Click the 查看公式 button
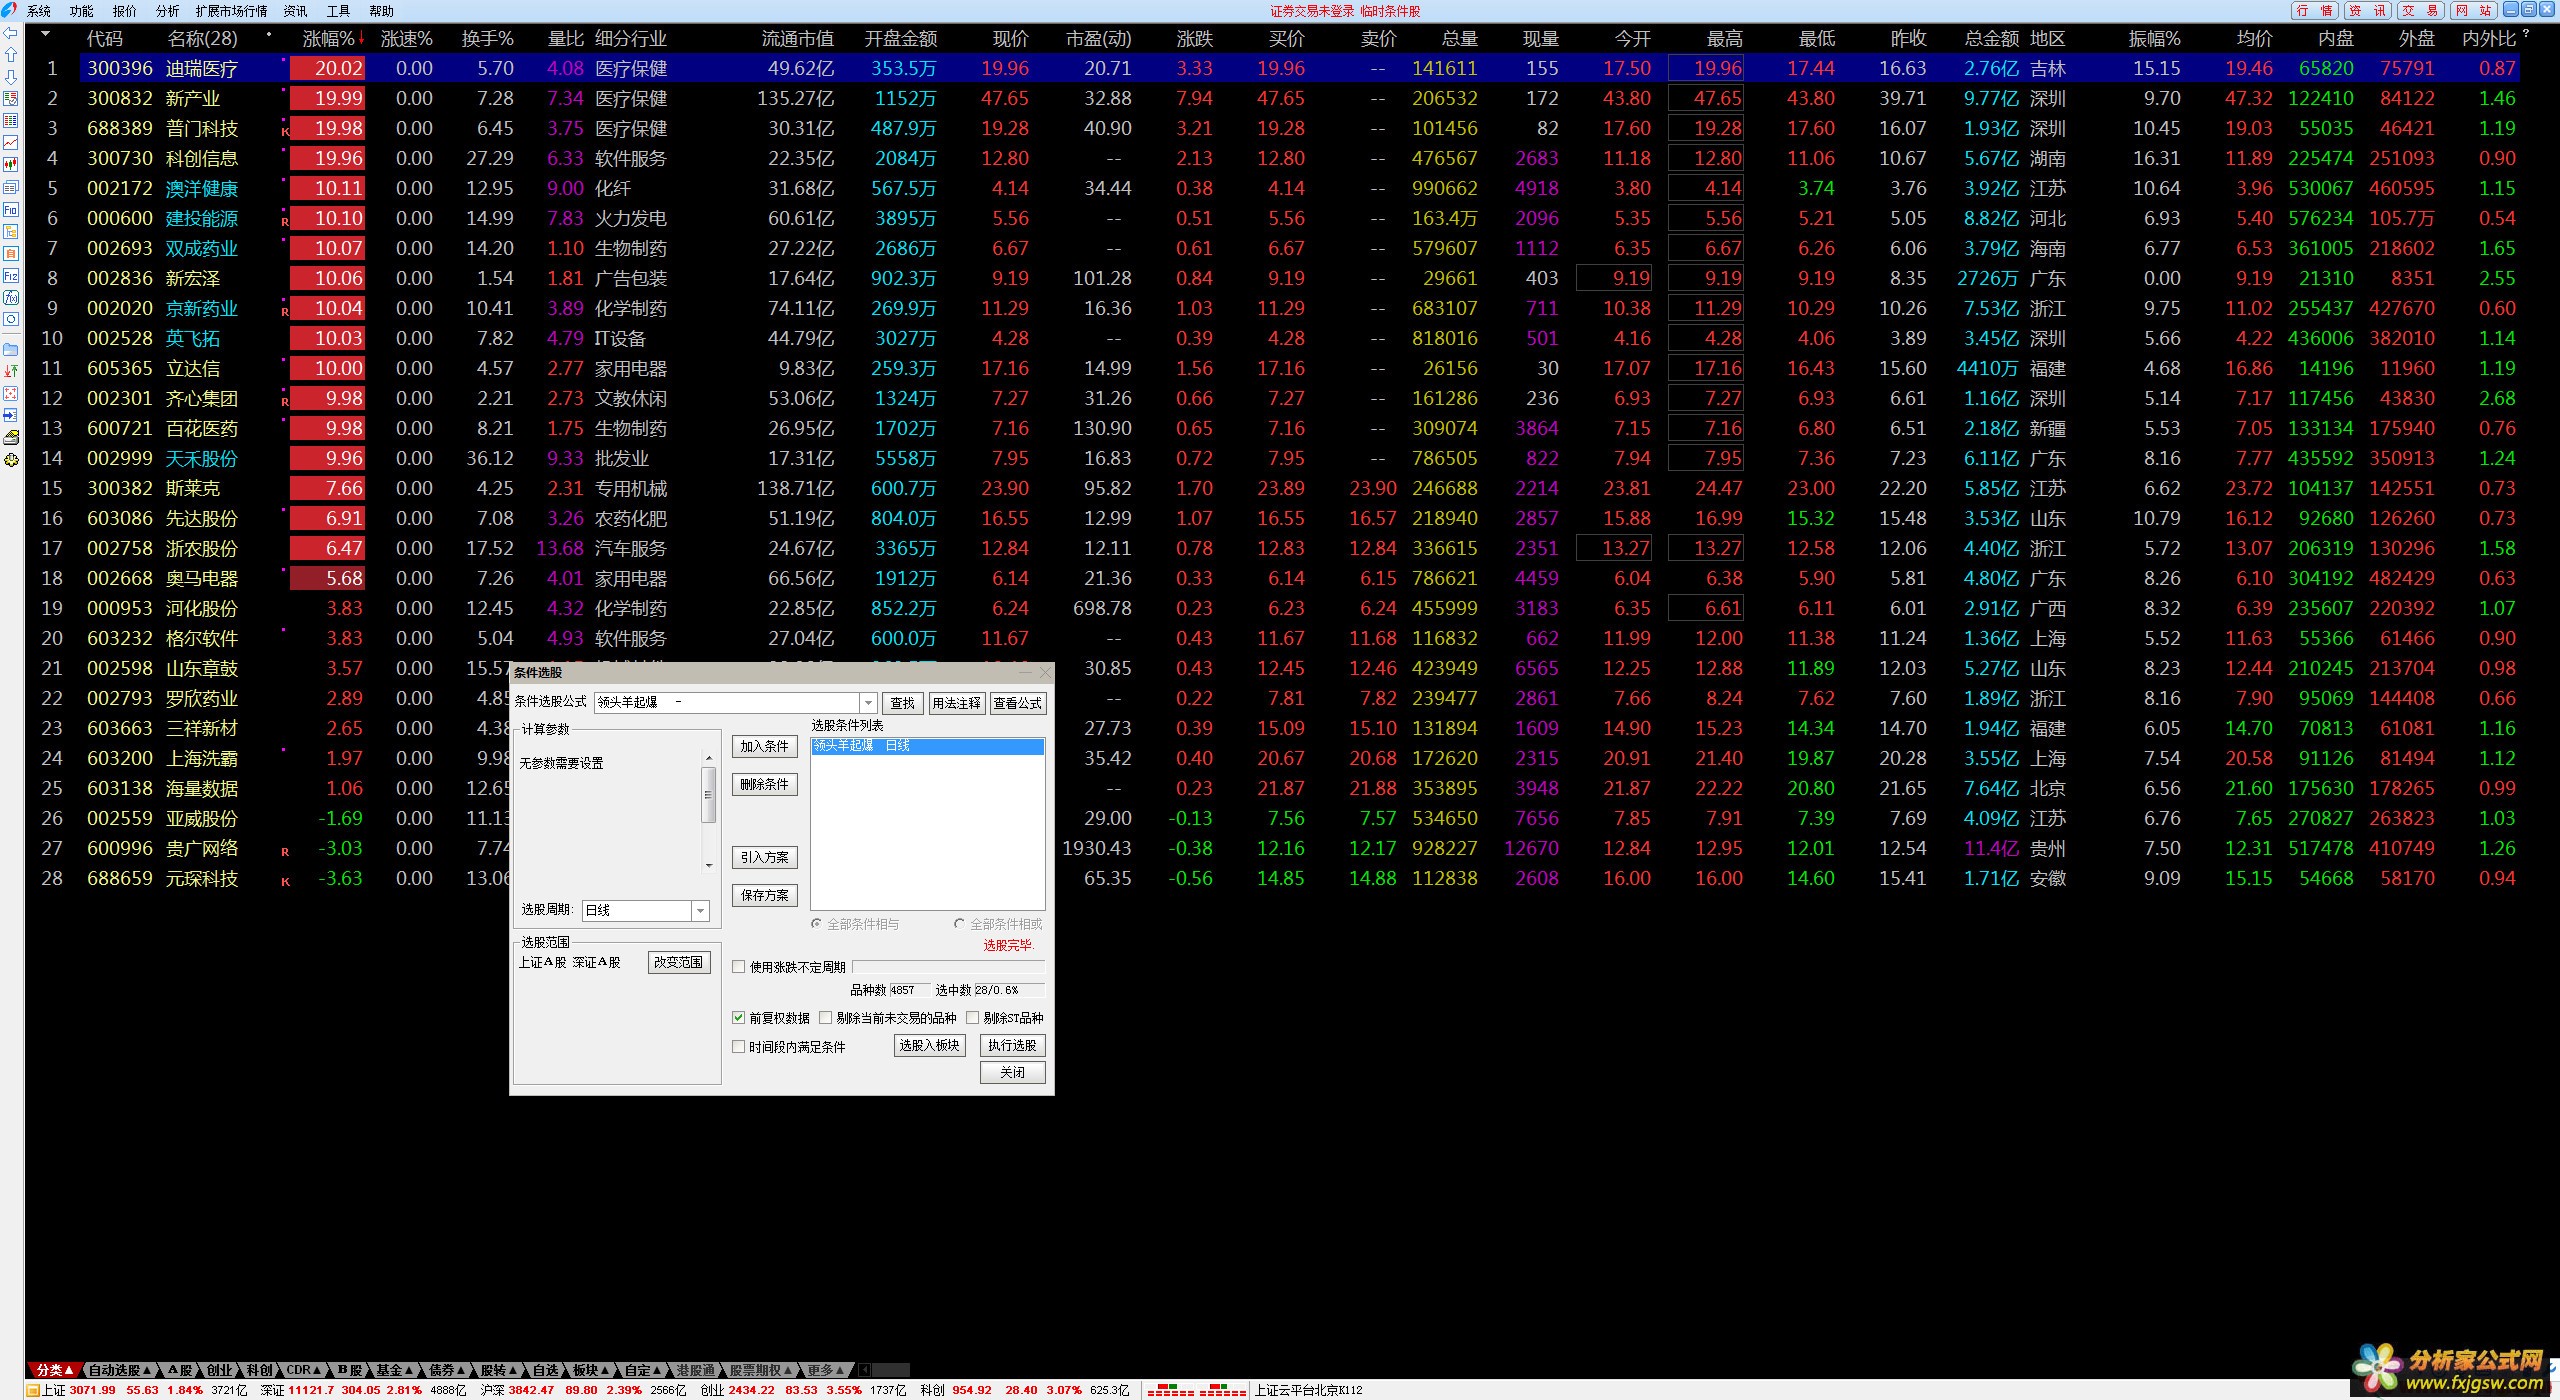 point(1017,703)
